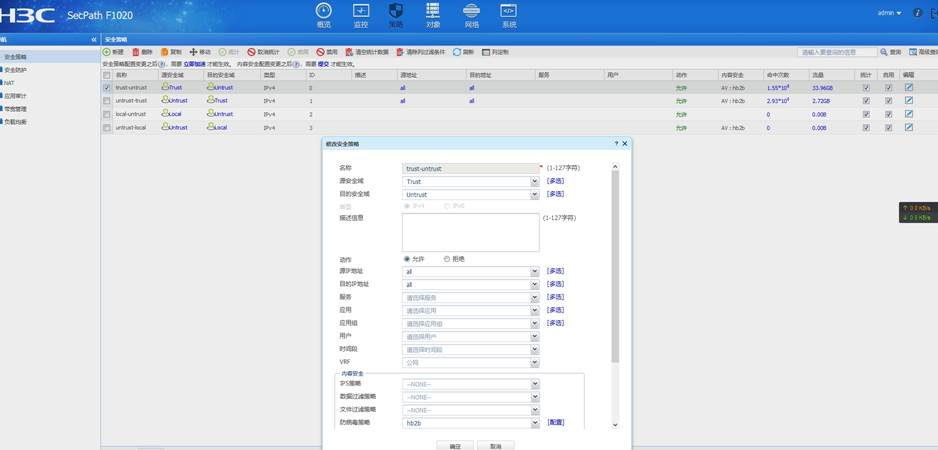Select Application Audit (应用审计) in sidebar

16,96
